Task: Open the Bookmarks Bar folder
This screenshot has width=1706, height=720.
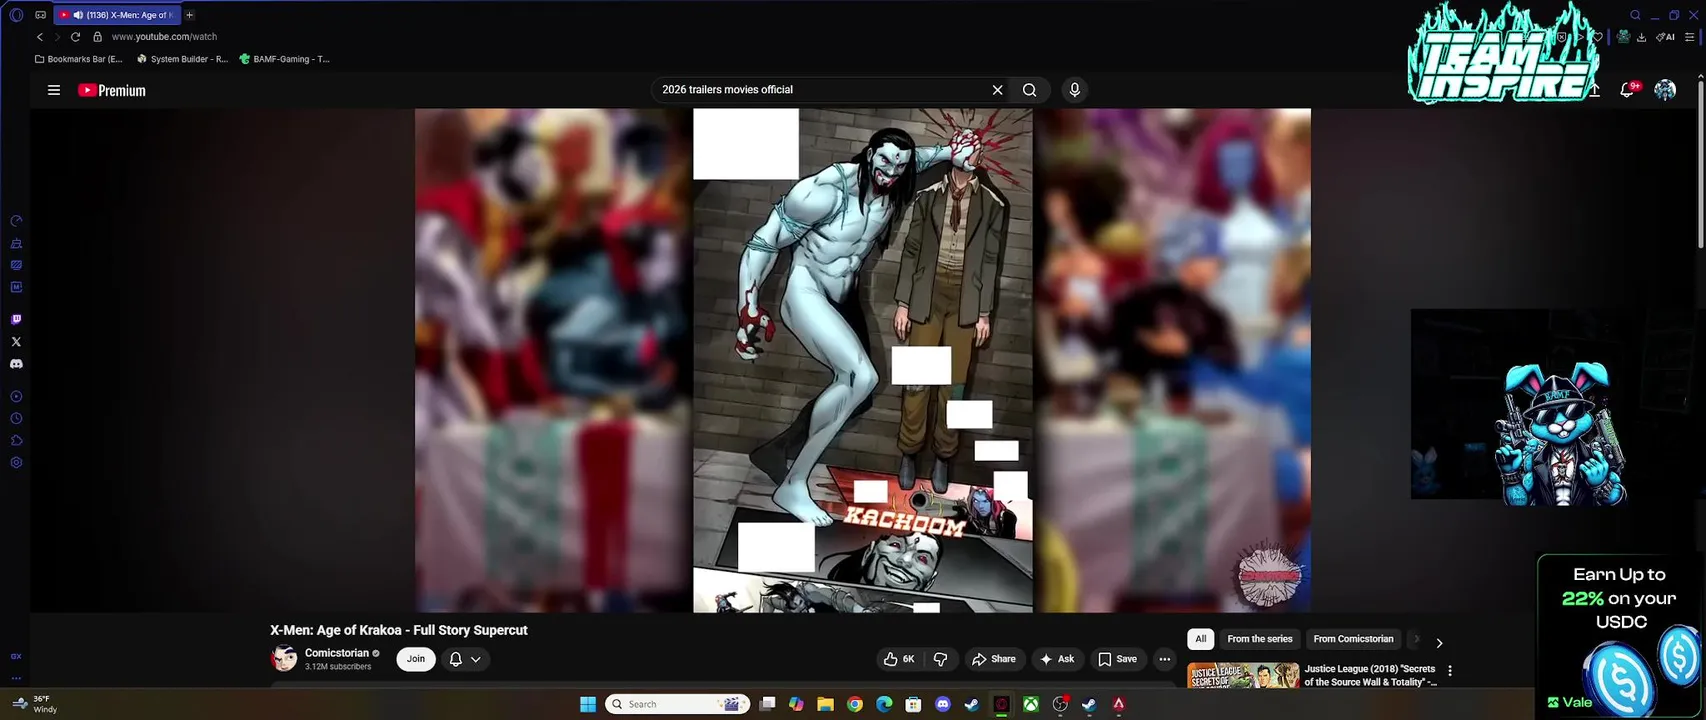Action: tap(79, 59)
